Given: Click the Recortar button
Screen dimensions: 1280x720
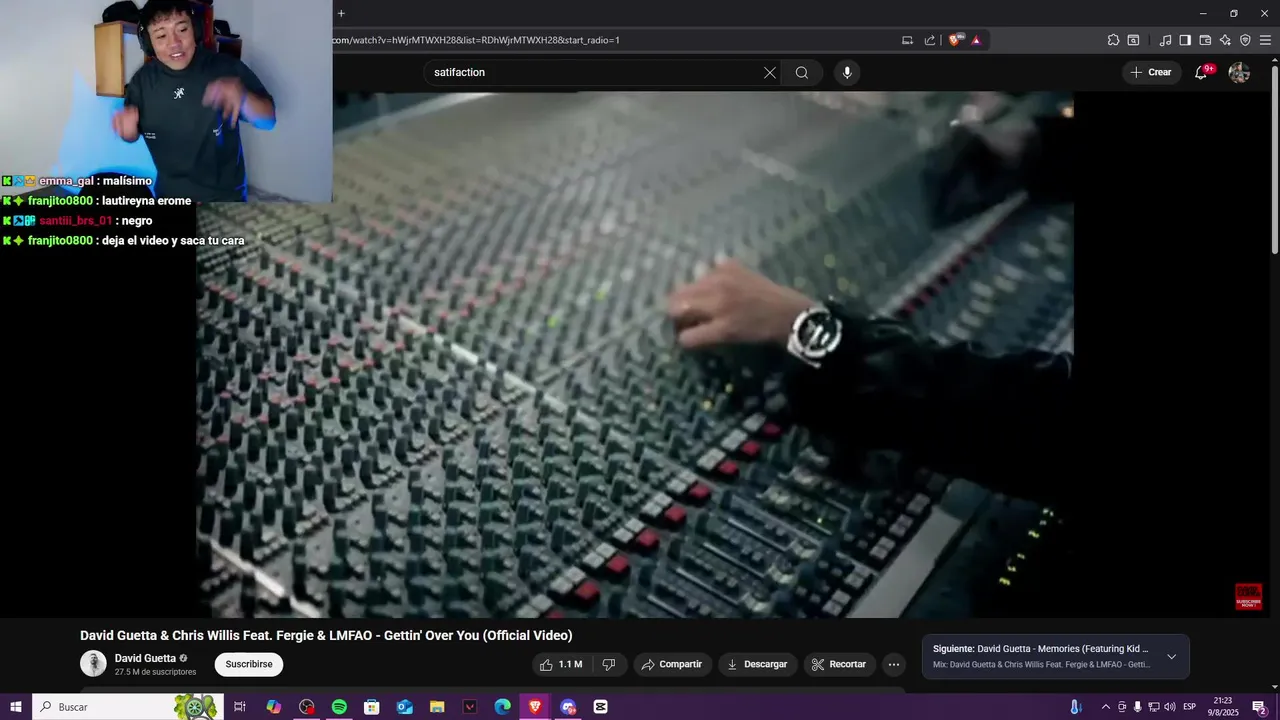Looking at the screenshot, I should (x=839, y=664).
